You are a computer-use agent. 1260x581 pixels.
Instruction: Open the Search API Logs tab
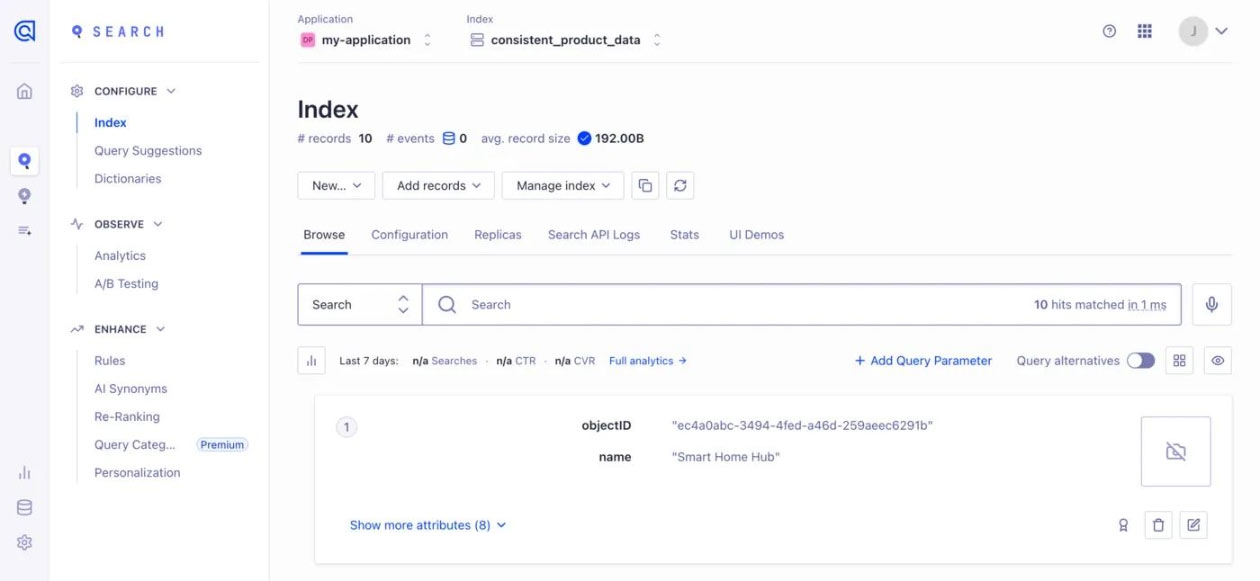pyautogui.click(x=593, y=235)
